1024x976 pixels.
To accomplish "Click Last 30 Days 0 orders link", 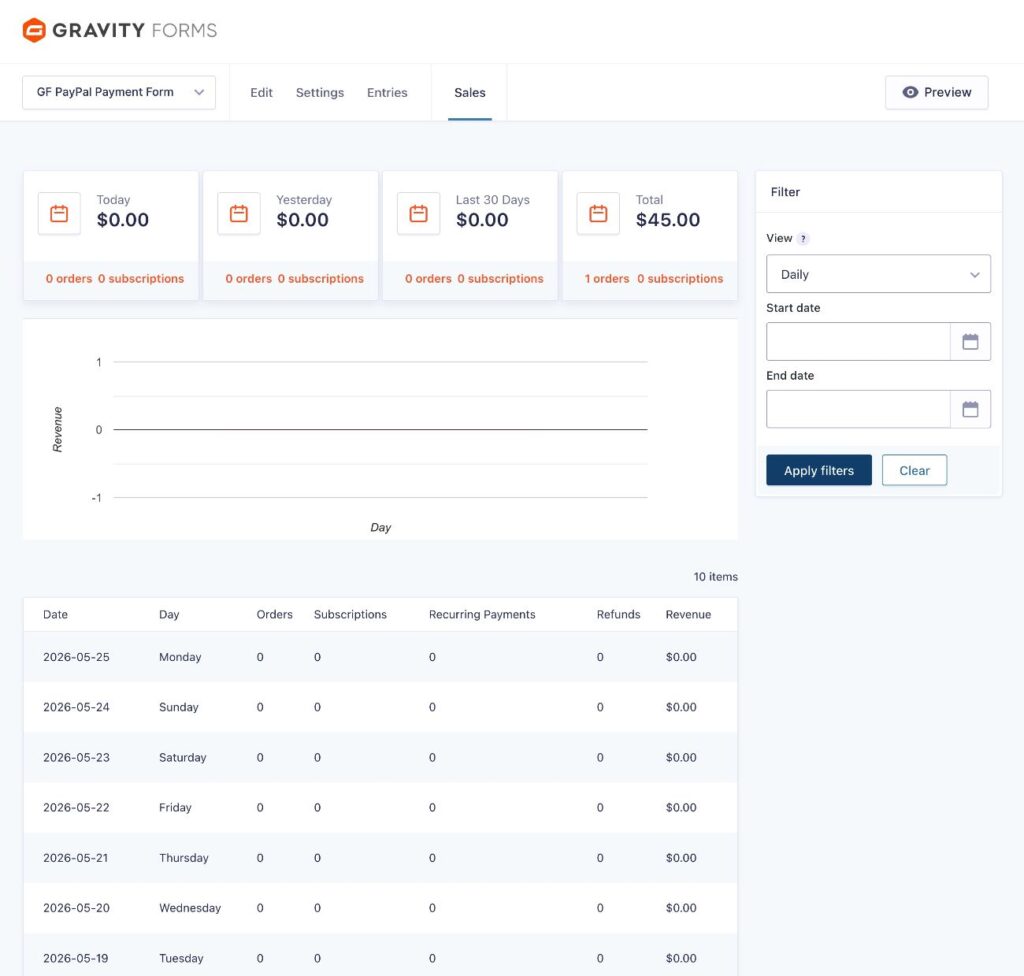I will pos(428,279).
